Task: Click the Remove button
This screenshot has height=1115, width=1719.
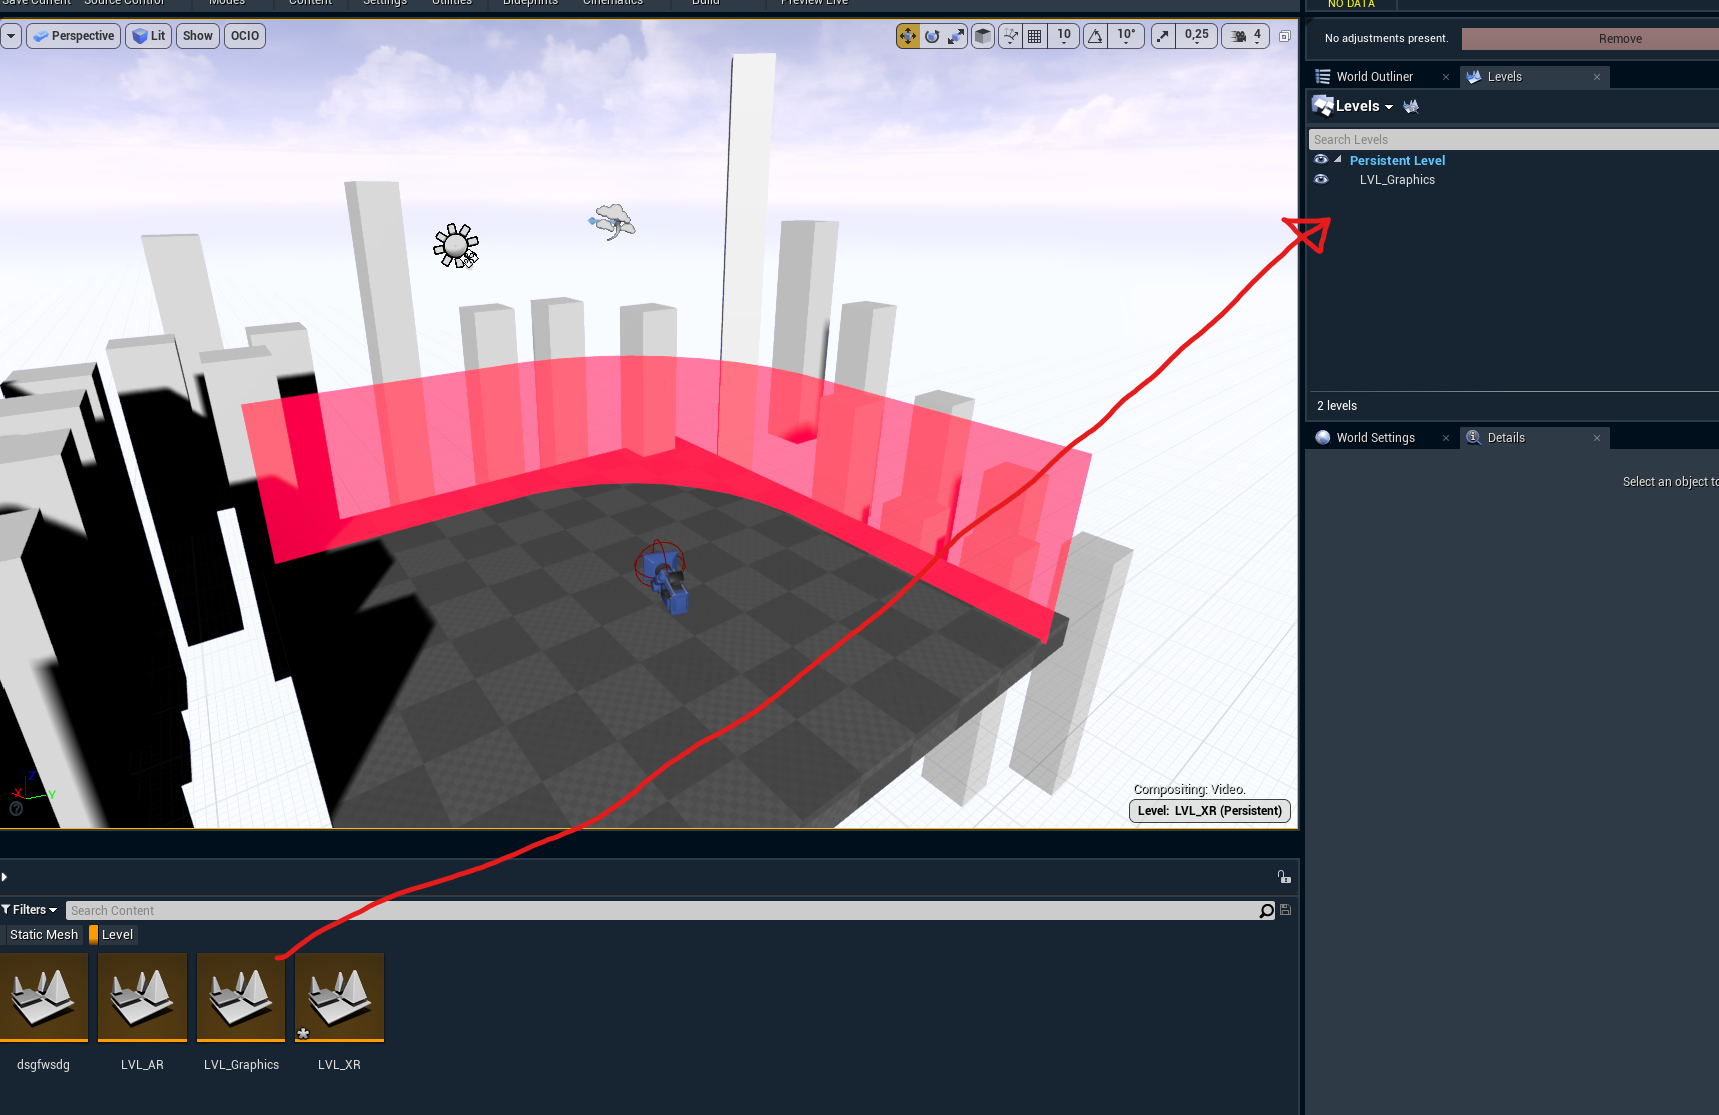Action: click(1619, 39)
